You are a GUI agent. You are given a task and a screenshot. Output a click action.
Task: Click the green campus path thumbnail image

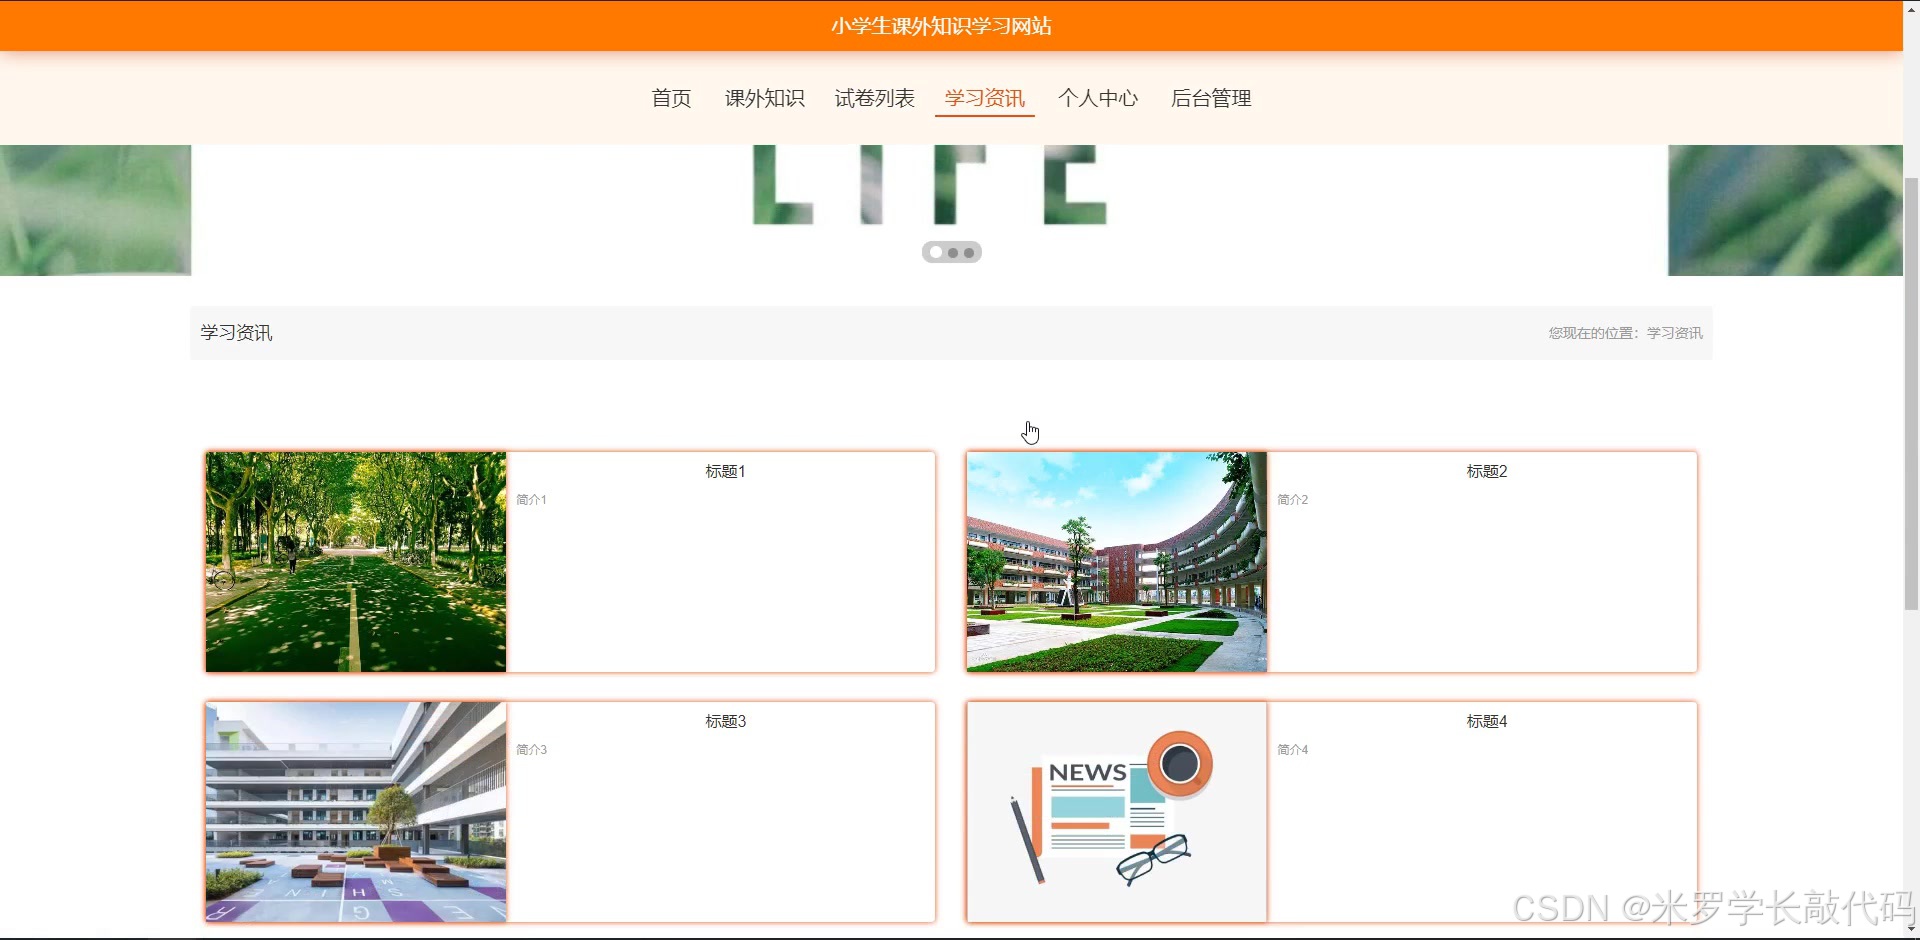point(355,561)
